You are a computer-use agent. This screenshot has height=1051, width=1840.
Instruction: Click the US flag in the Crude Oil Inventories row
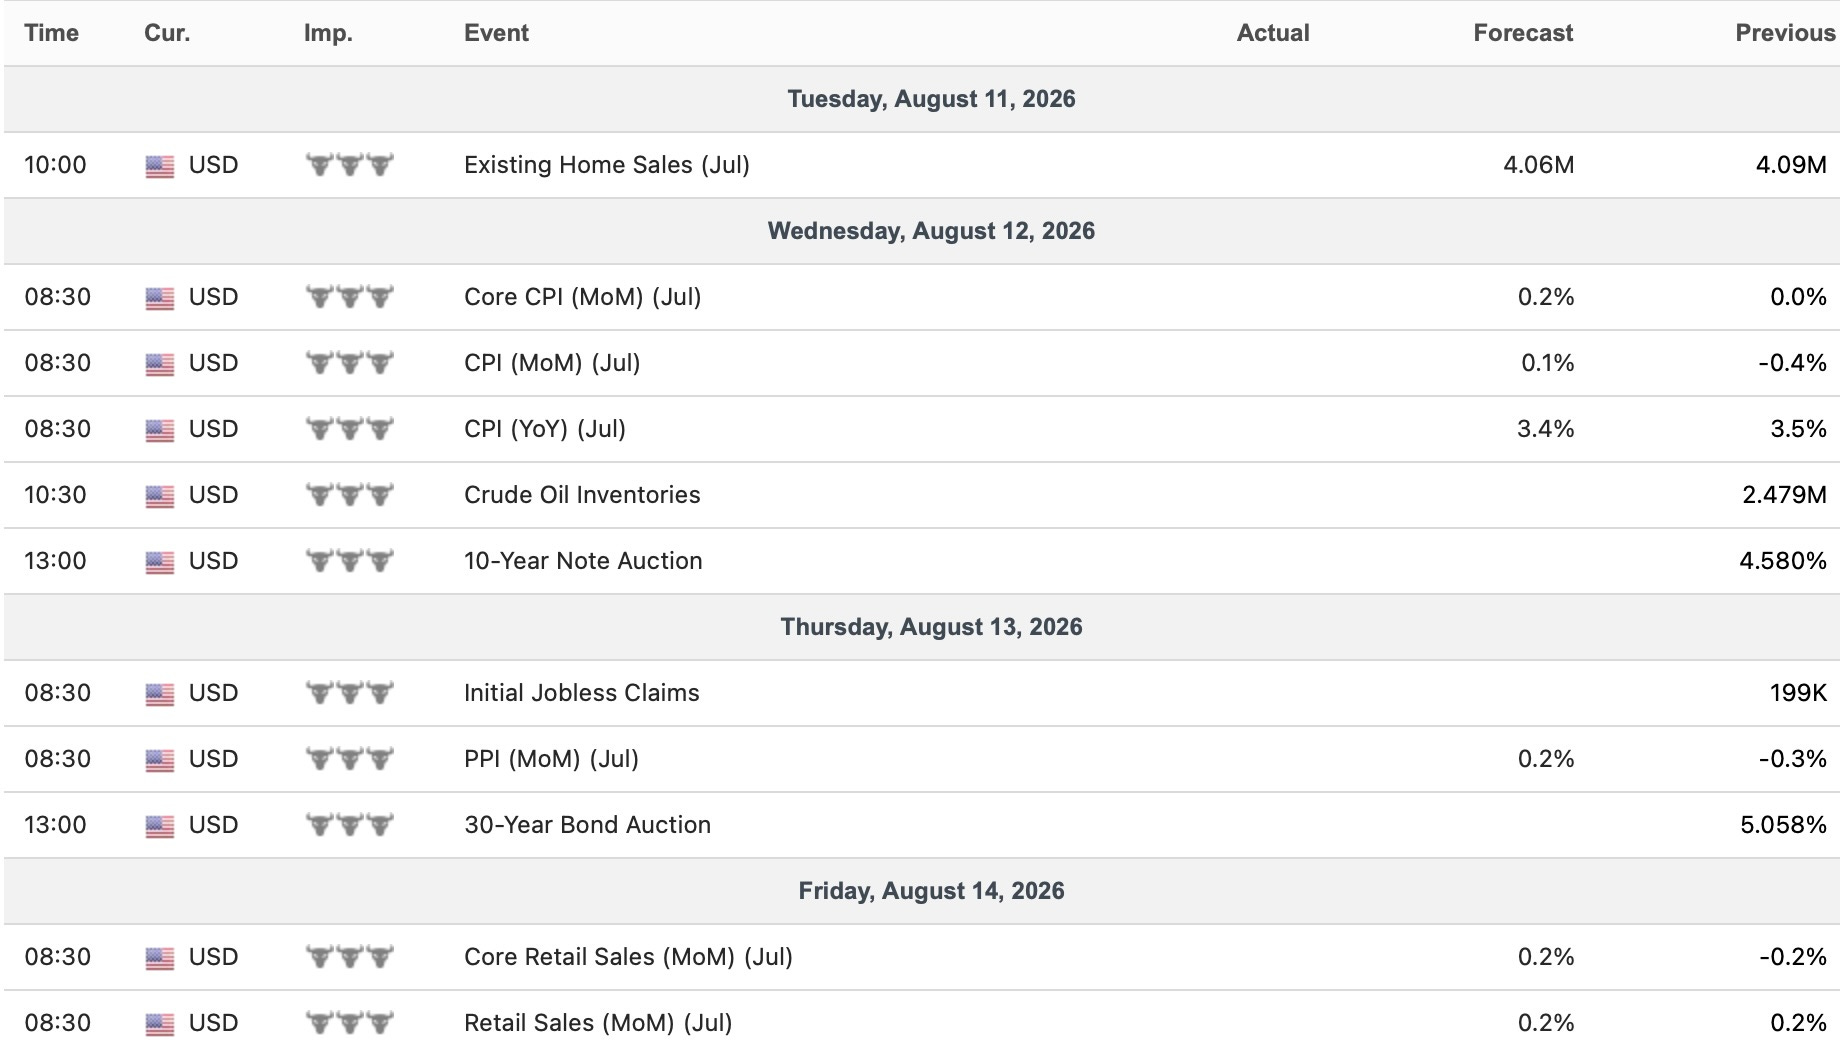coord(160,496)
